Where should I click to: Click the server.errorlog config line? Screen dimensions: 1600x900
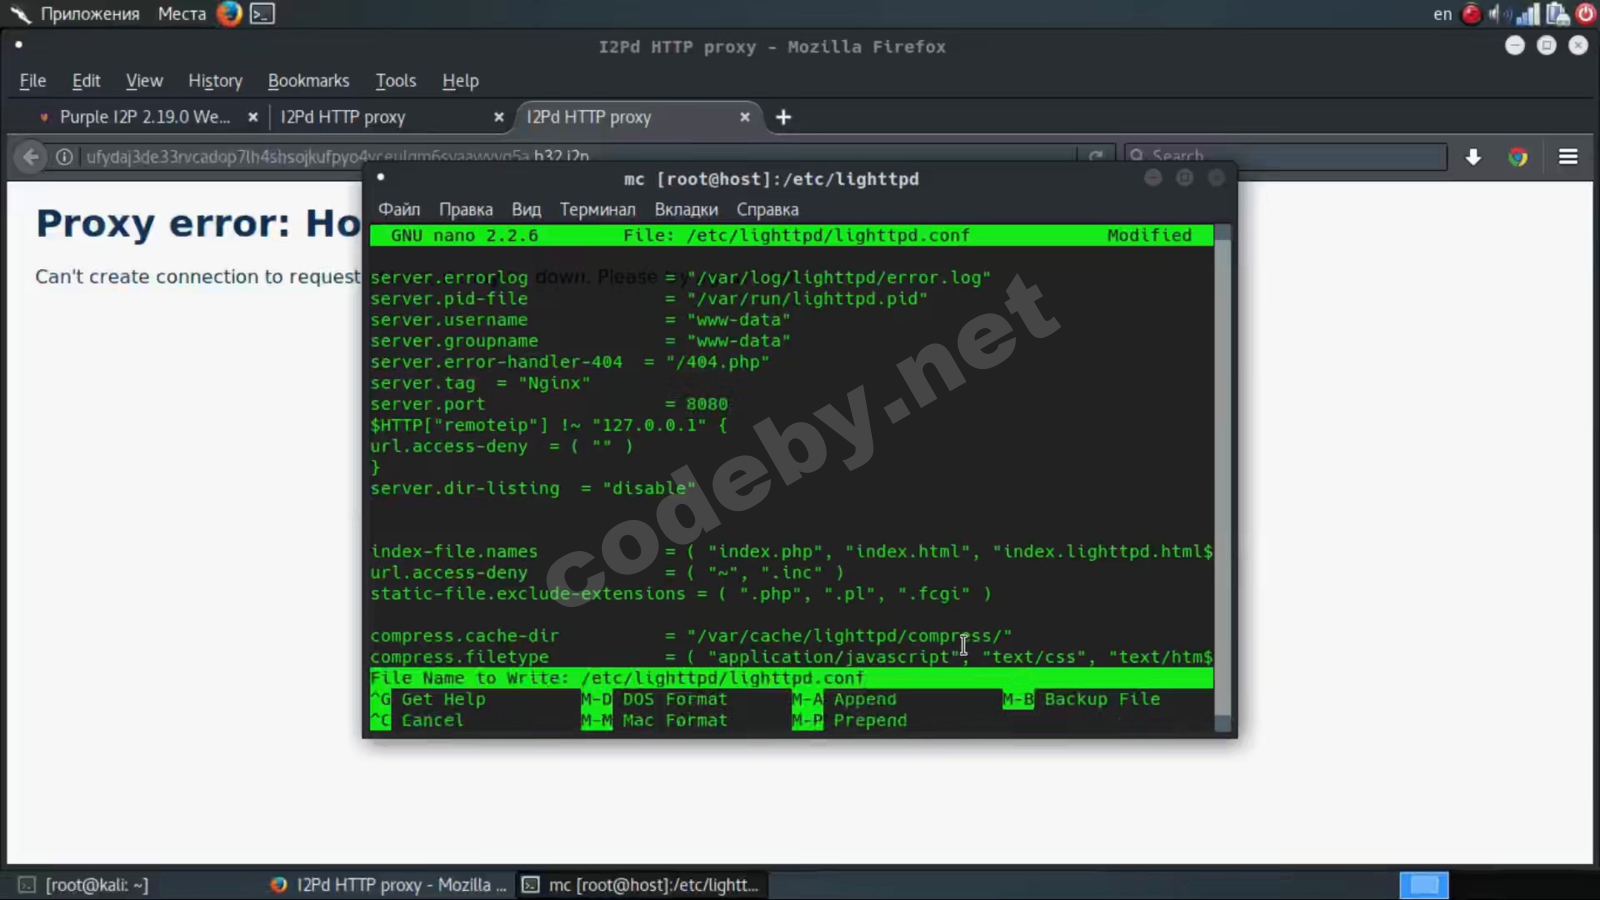680,278
